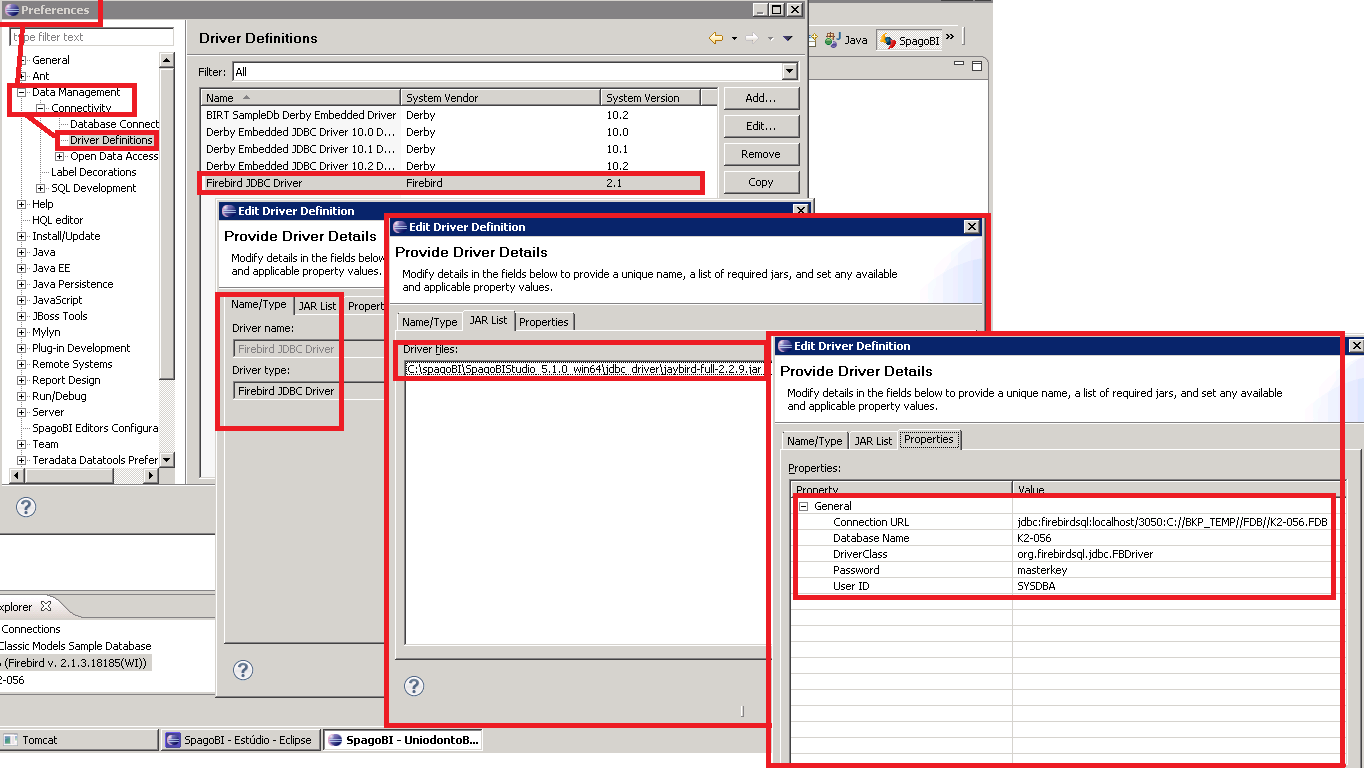Click the Connection URL value cell
The image size is (1364, 768).
pyautogui.click(x=1172, y=522)
